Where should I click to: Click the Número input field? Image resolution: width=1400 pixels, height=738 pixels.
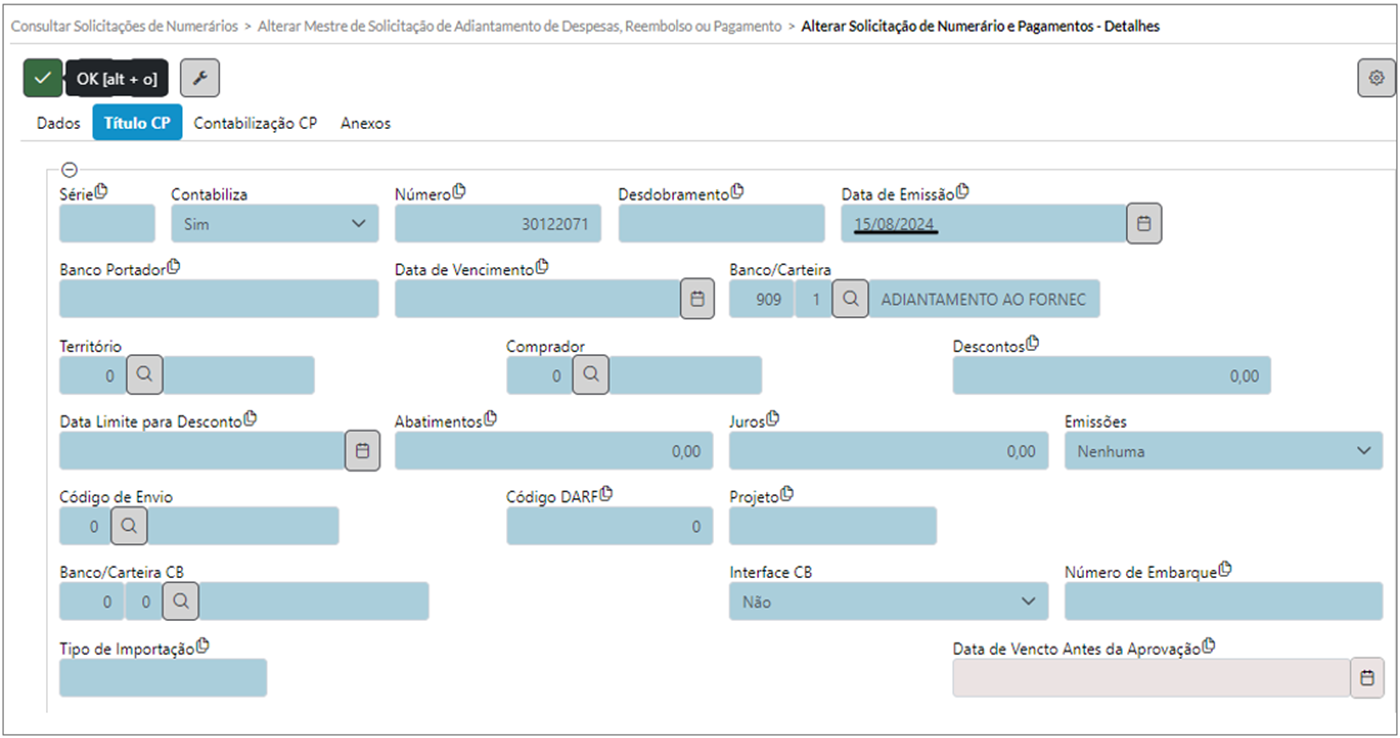[x=498, y=224]
